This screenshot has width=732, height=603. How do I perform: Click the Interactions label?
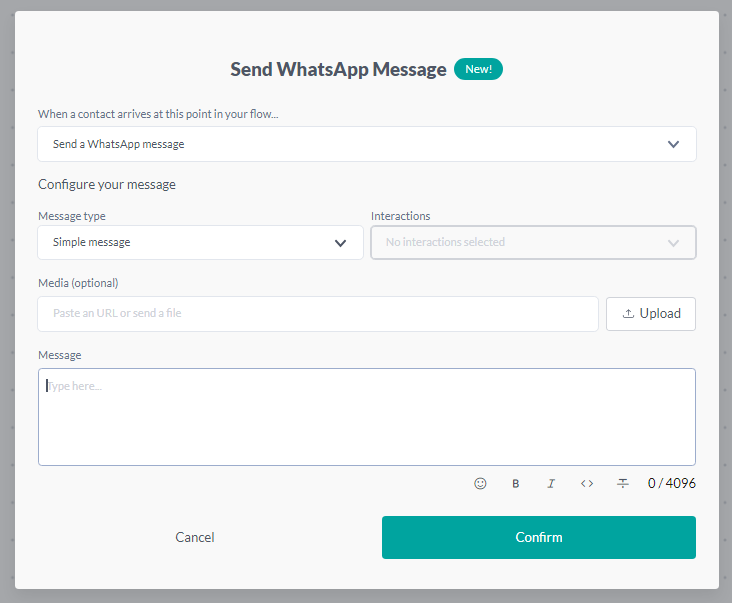click(x=401, y=216)
